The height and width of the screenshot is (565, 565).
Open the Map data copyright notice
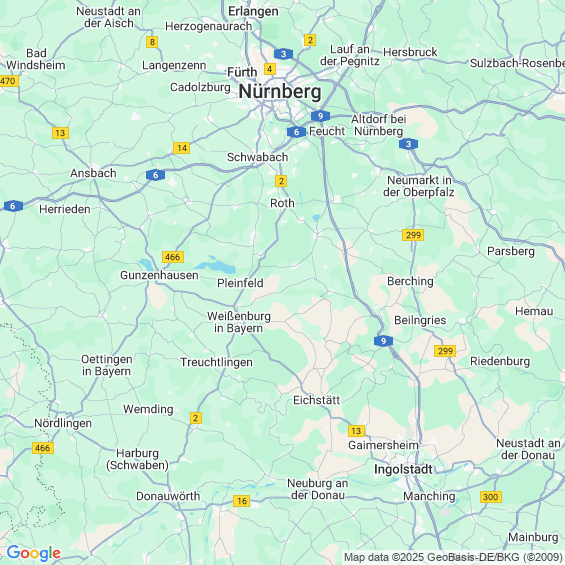453,557
